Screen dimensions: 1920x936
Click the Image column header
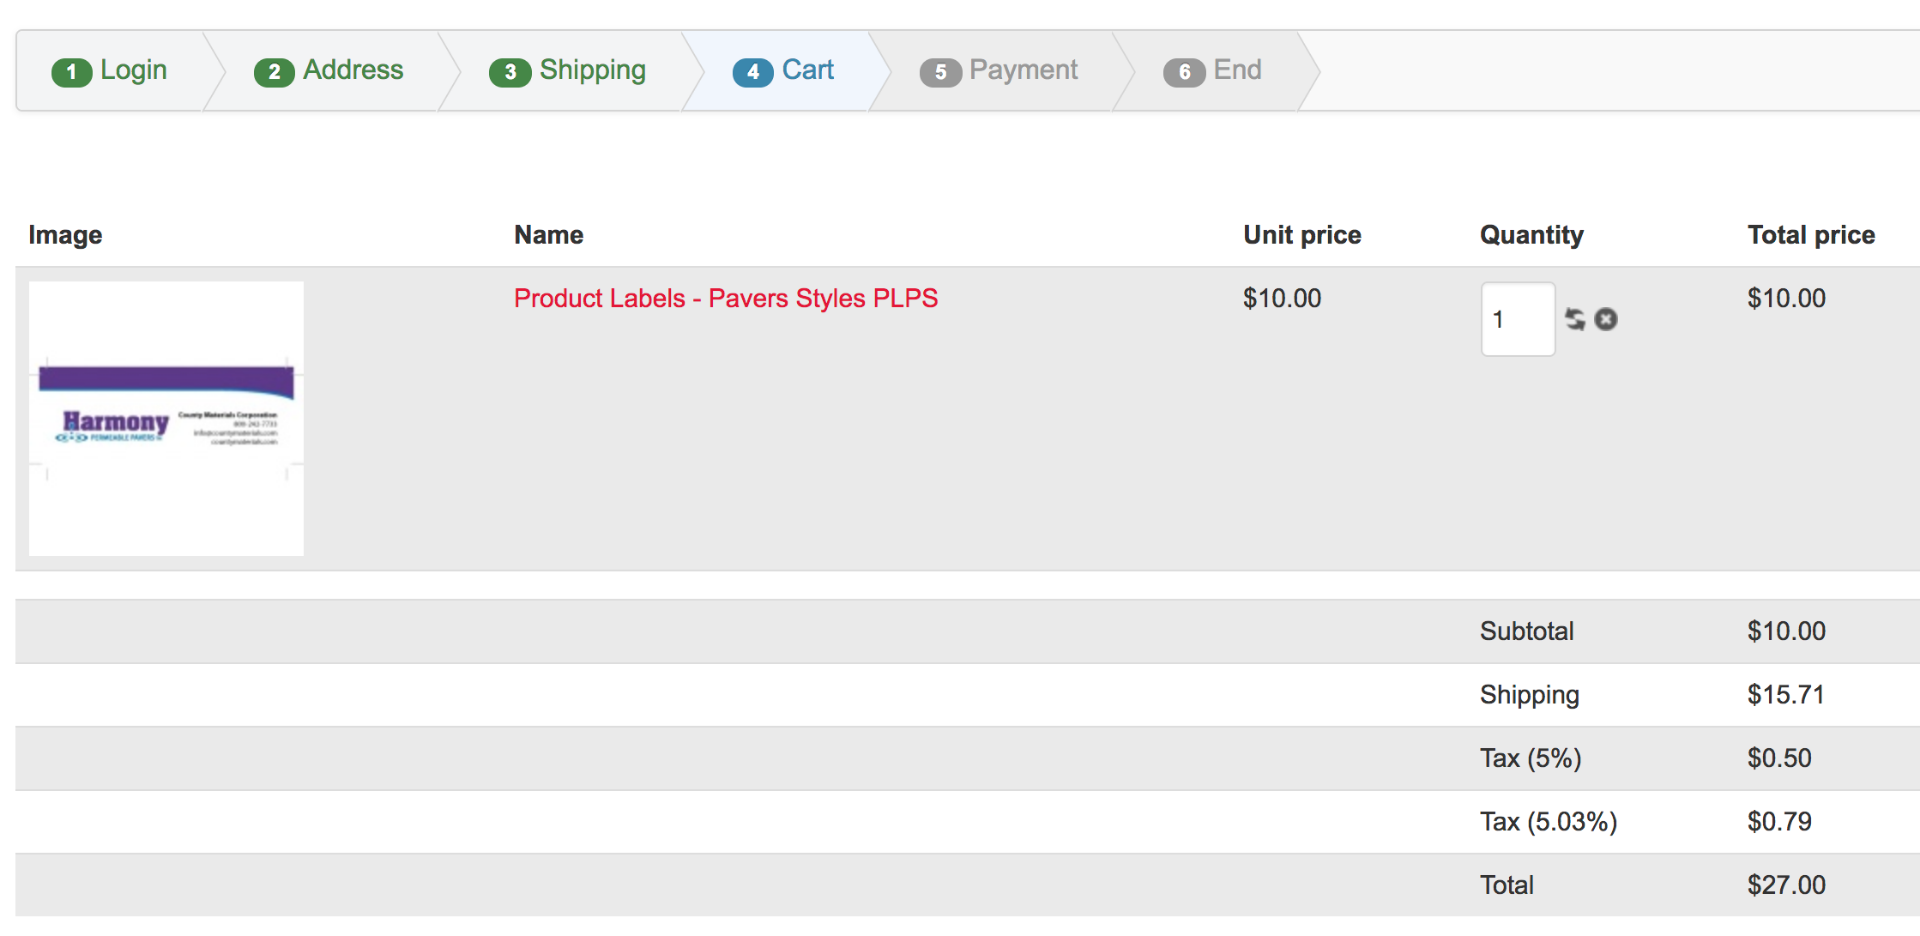[65, 235]
